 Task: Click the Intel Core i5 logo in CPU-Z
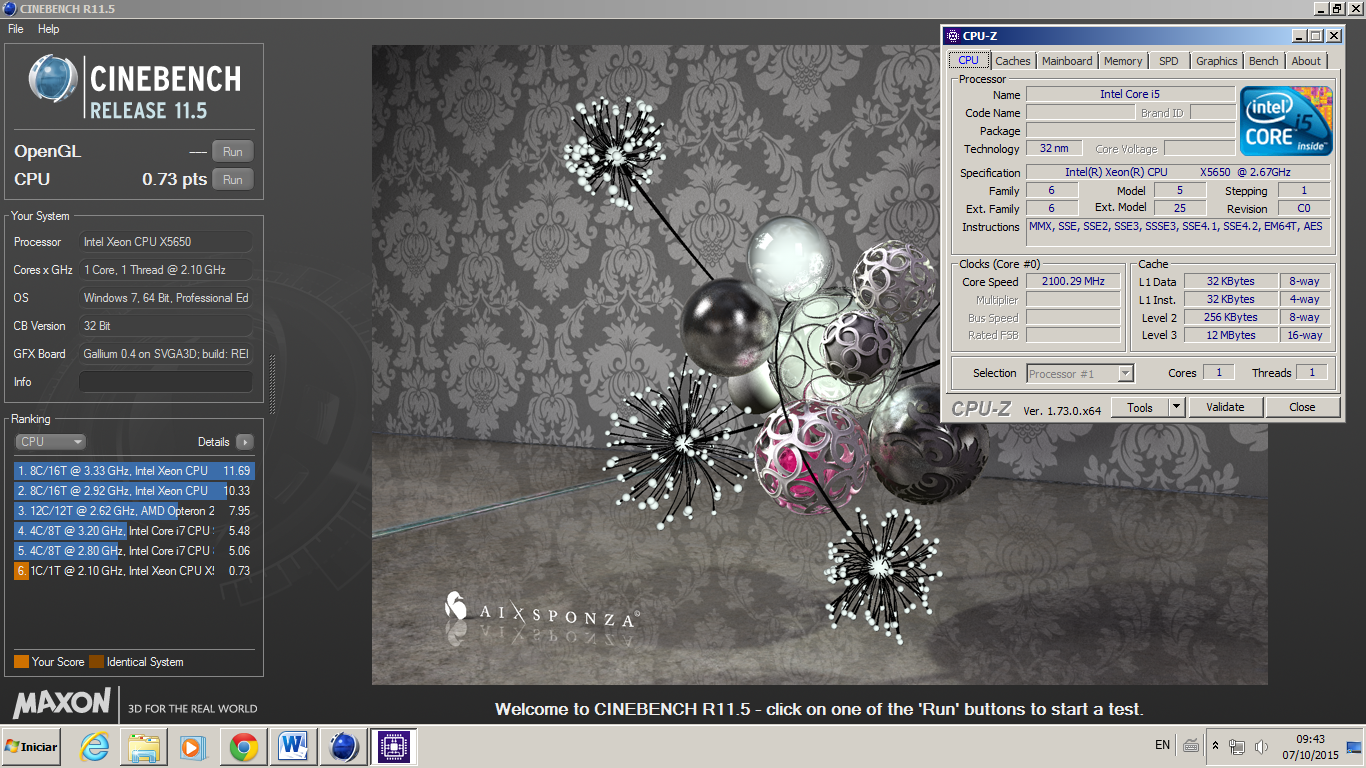(1286, 121)
